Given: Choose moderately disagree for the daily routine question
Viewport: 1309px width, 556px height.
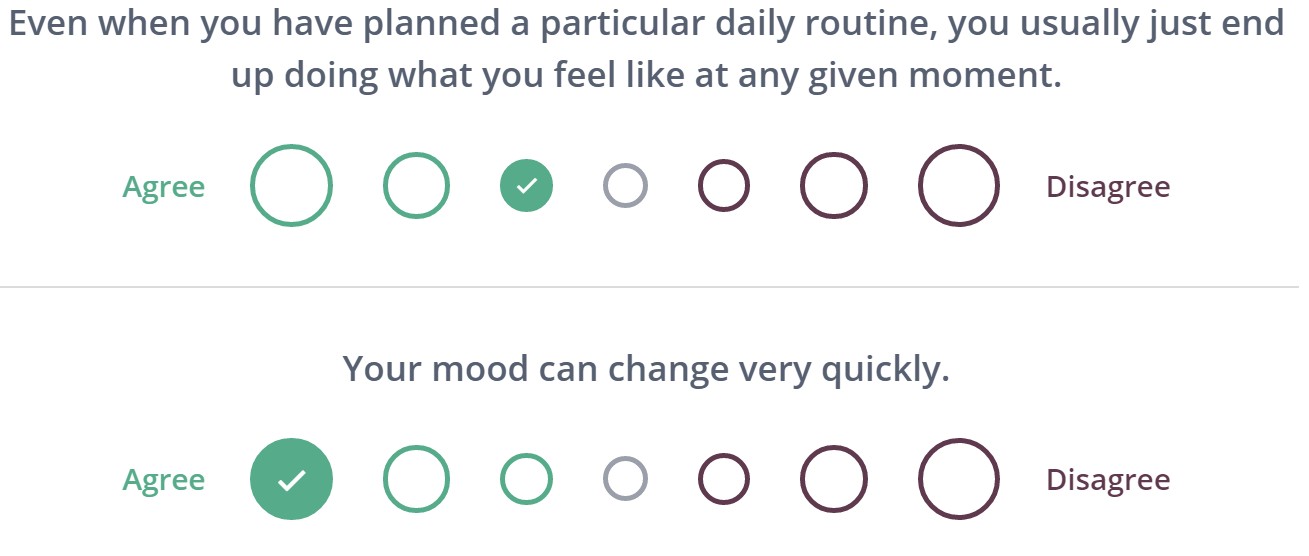Looking at the screenshot, I should (833, 186).
